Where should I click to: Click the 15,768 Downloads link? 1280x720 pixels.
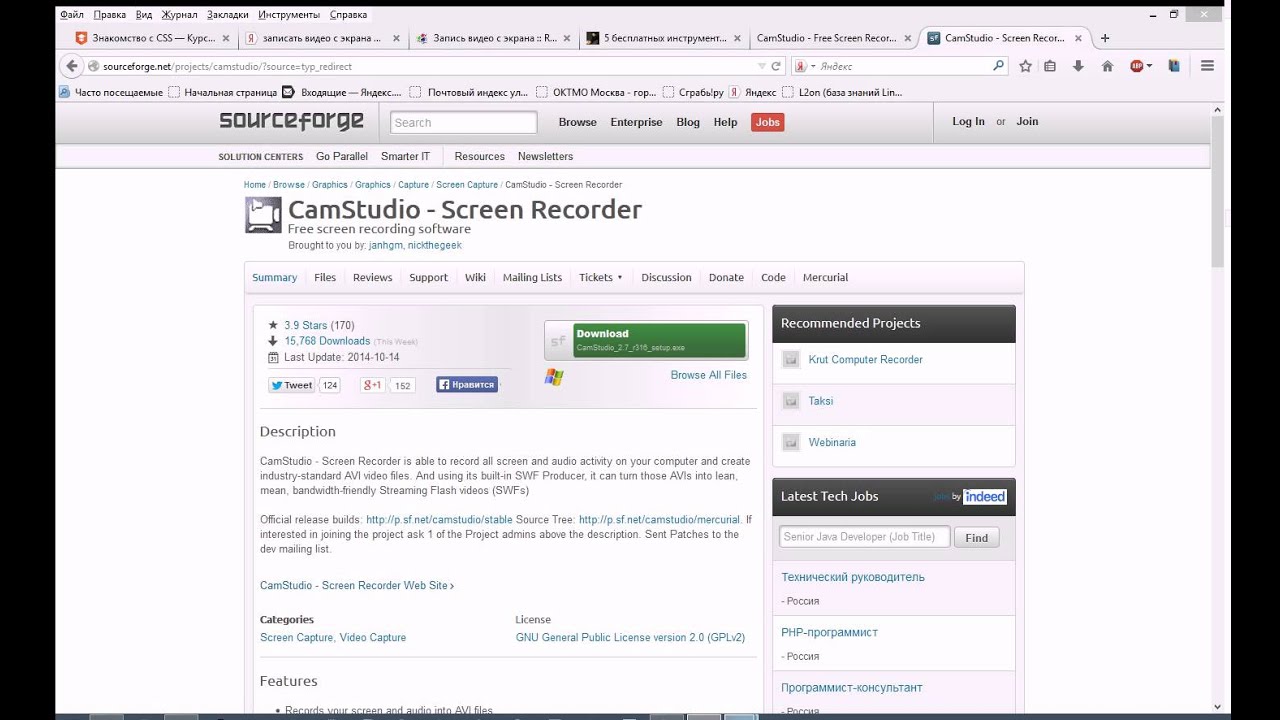(x=327, y=341)
